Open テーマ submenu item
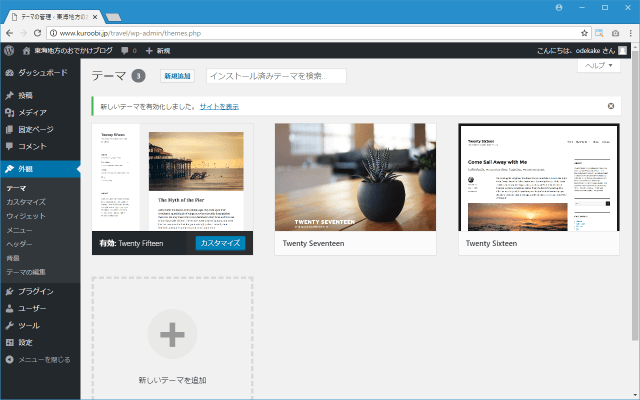Viewport: 640px width, 400px height. pos(16,188)
